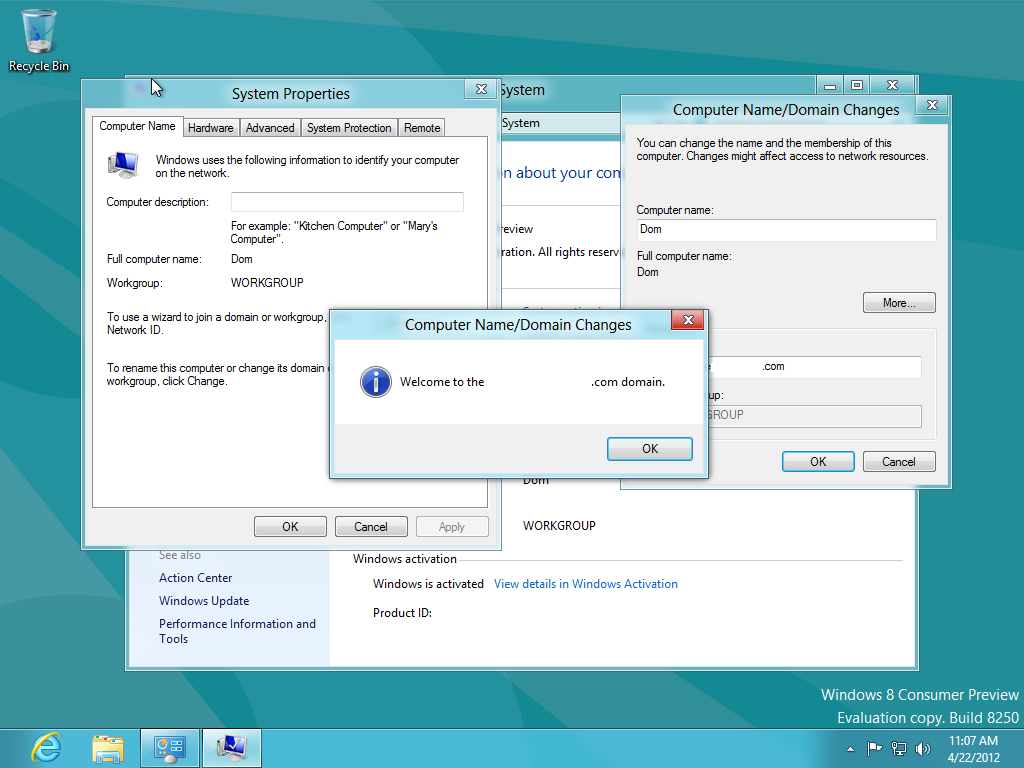Launch Internet Explorer from the taskbar

click(46, 748)
